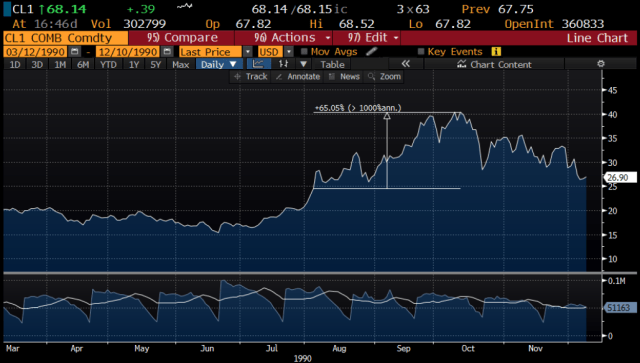
Task: Click the 26.90 last price axis label
Action: click(x=619, y=177)
